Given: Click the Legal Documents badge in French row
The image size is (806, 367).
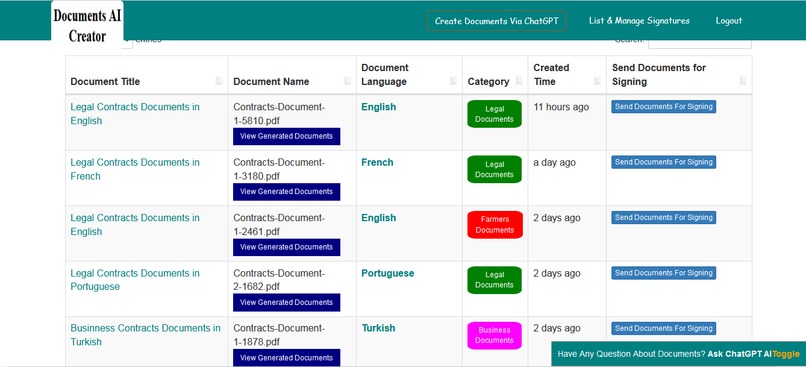Looking at the screenshot, I should click(x=494, y=170).
